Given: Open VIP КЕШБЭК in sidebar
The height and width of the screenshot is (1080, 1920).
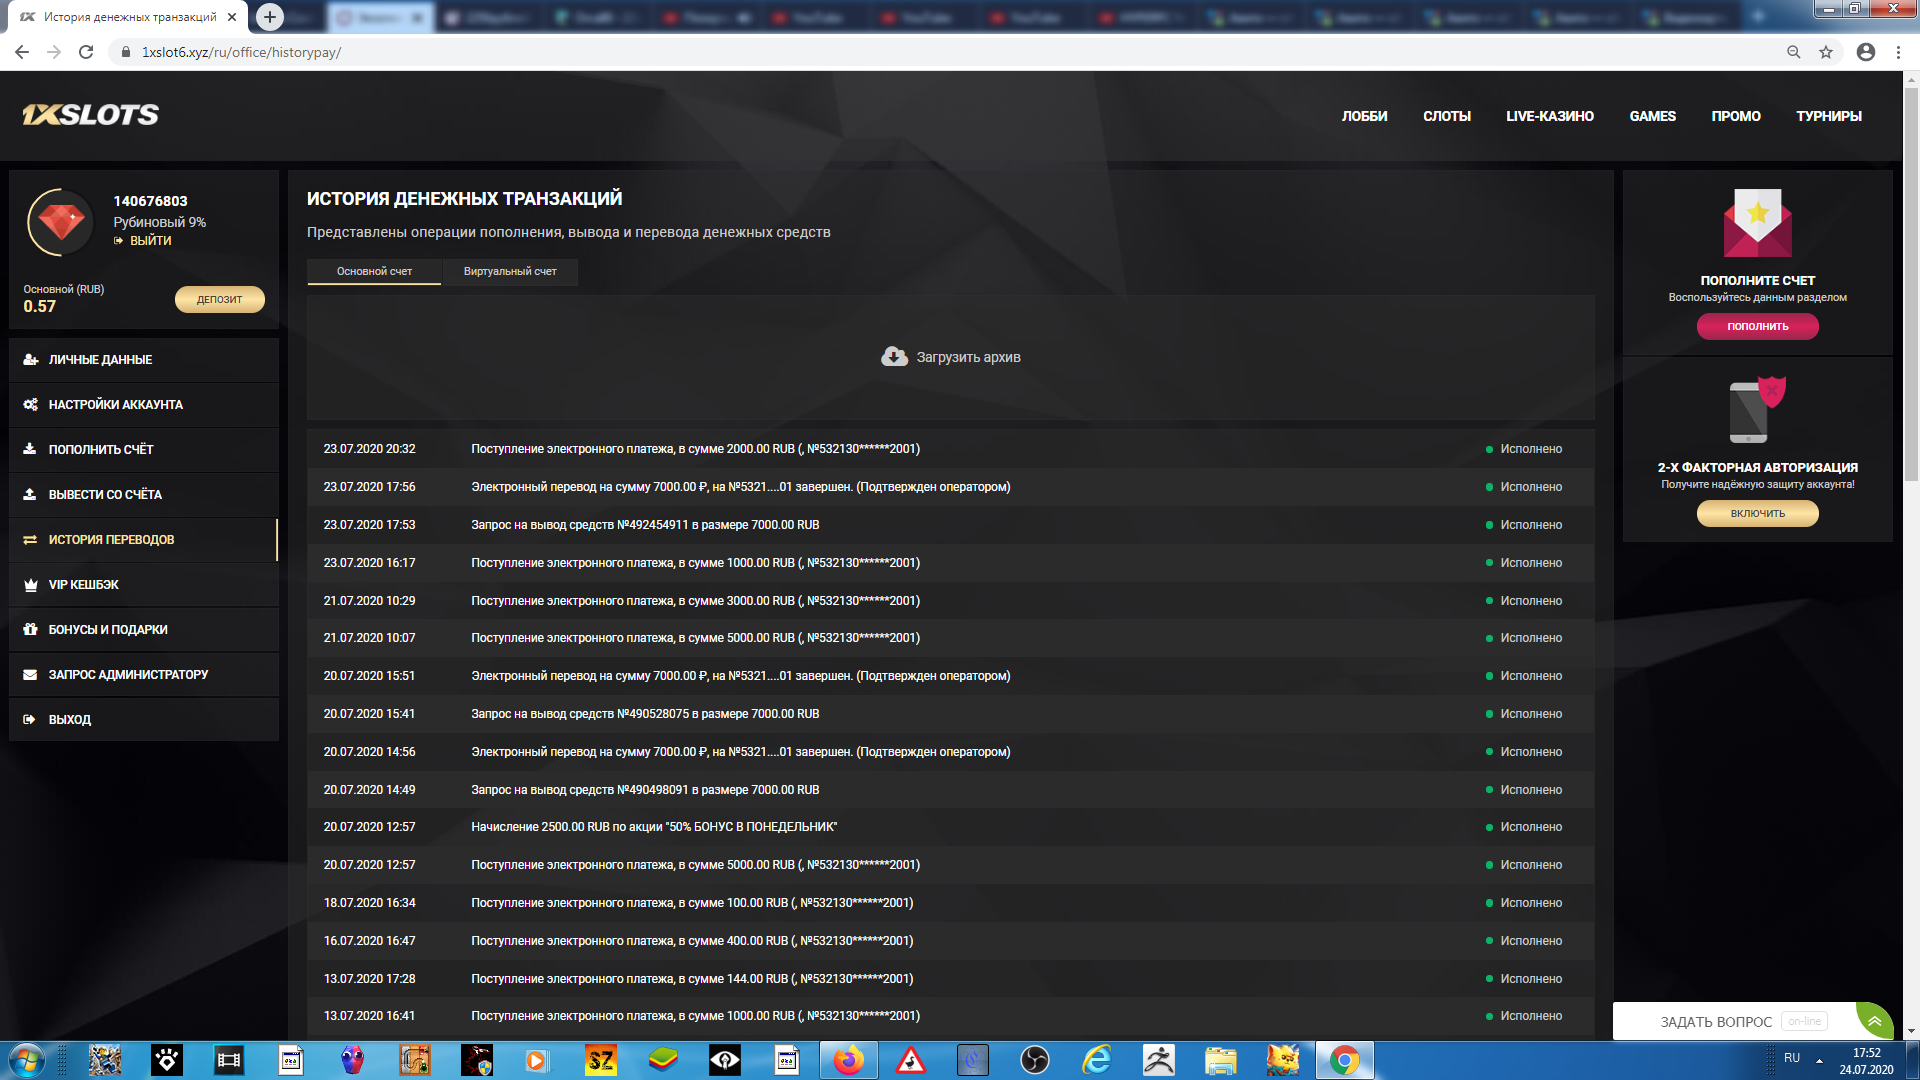Looking at the screenshot, I should (84, 585).
